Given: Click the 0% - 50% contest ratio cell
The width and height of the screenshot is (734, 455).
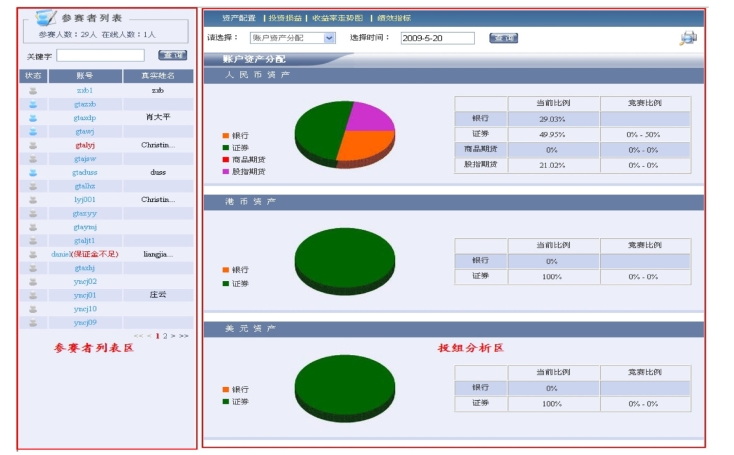Looking at the screenshot, I should click(644, 134).
